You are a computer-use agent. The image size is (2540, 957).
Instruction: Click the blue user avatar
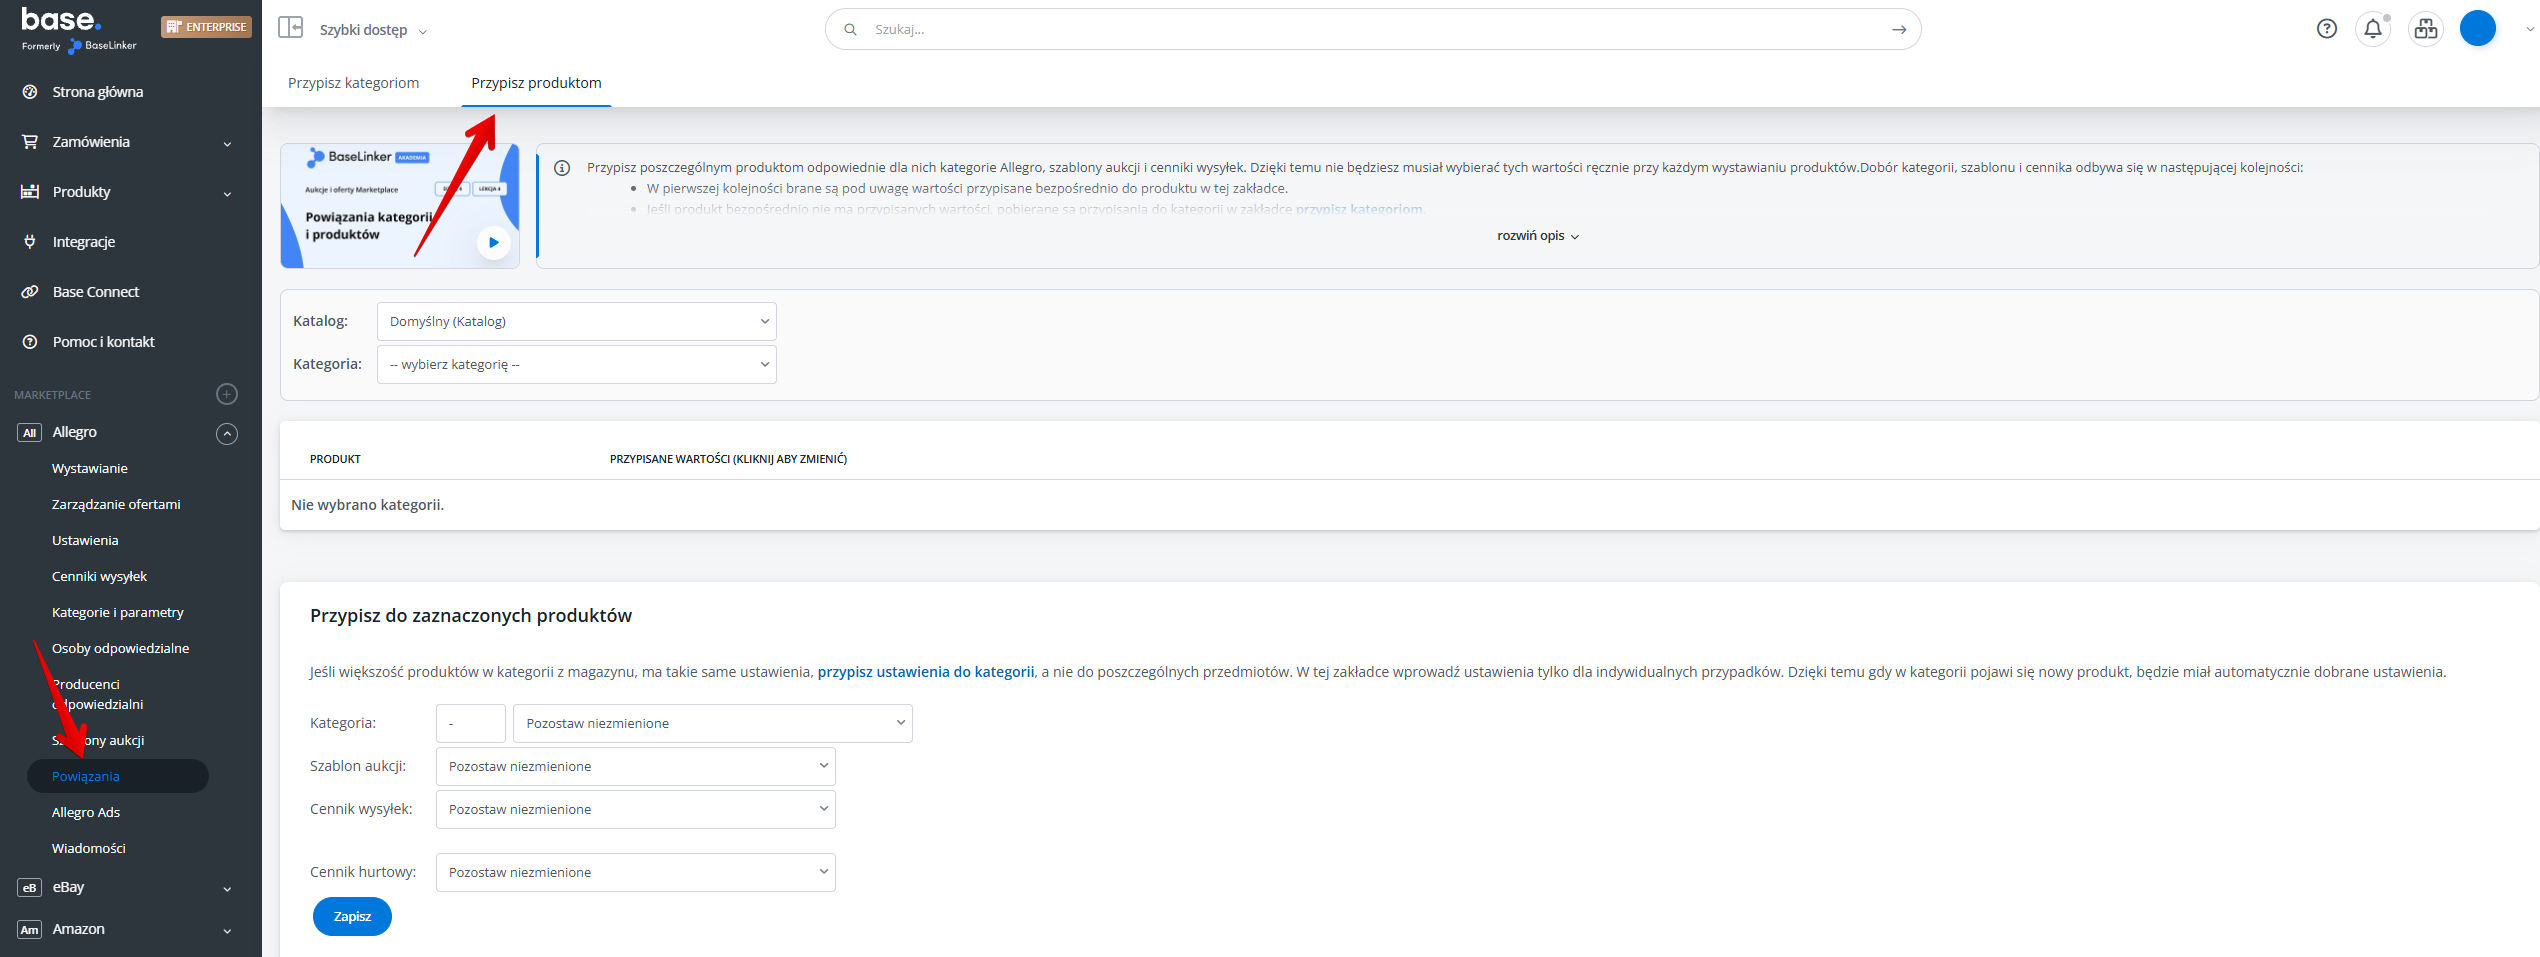point(2477,29)
